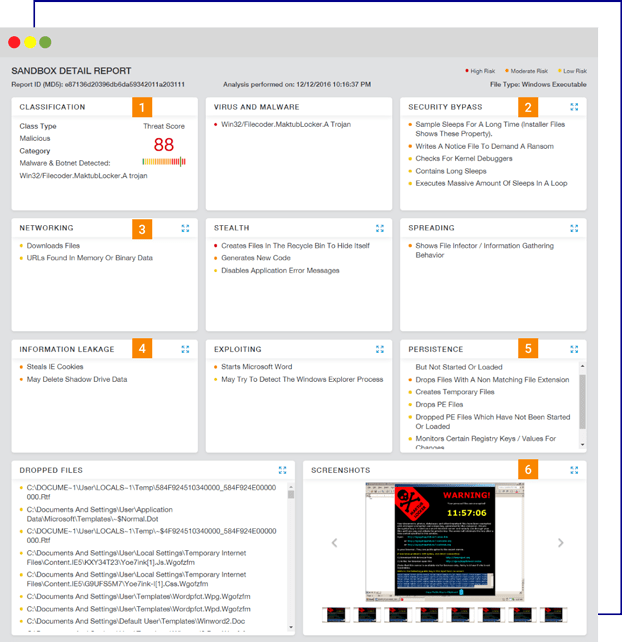
Task: Select the orange number 6 callout badge
Action: pos(529,470)
